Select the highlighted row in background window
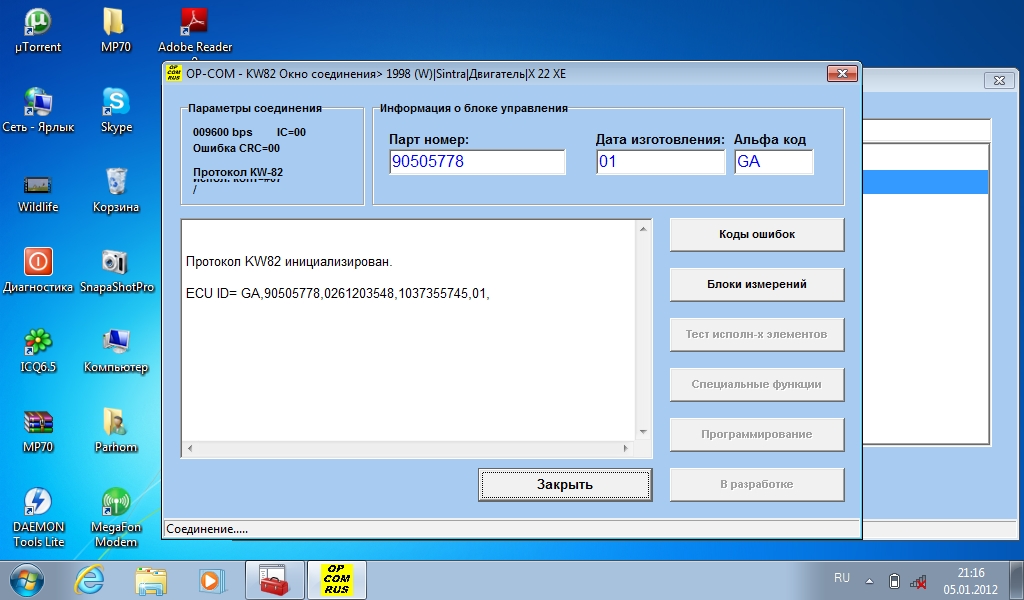The width and height of the screenshot is (1024, 600). [925, 182]
